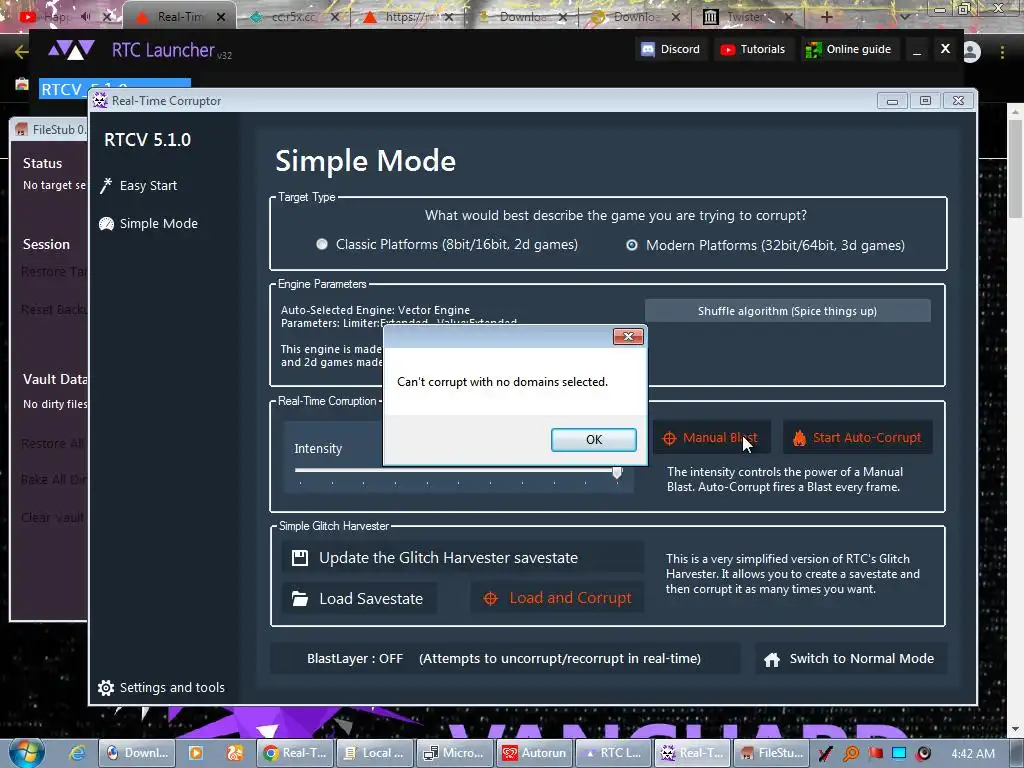Click the Manual Blast button
The image size is (1024, 768).
[x=711, y=438]
